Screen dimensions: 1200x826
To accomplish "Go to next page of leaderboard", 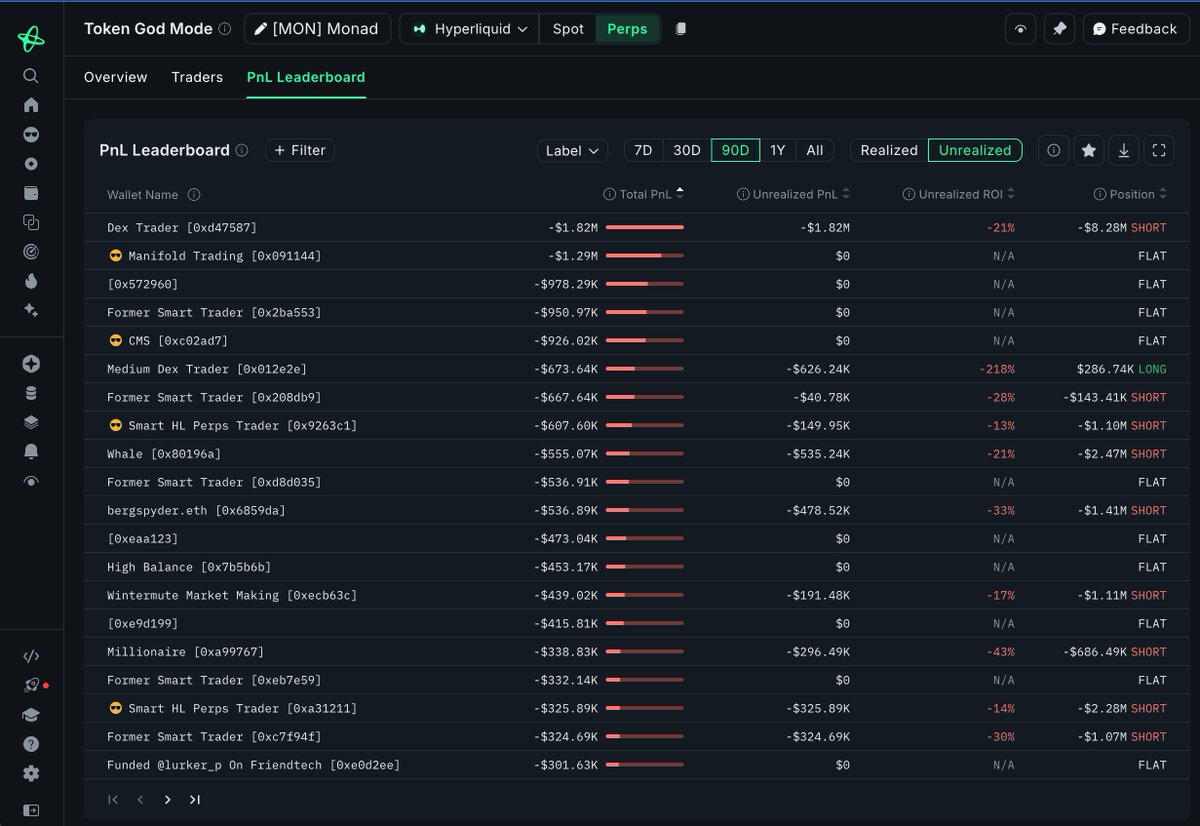I will pos(167,799).
